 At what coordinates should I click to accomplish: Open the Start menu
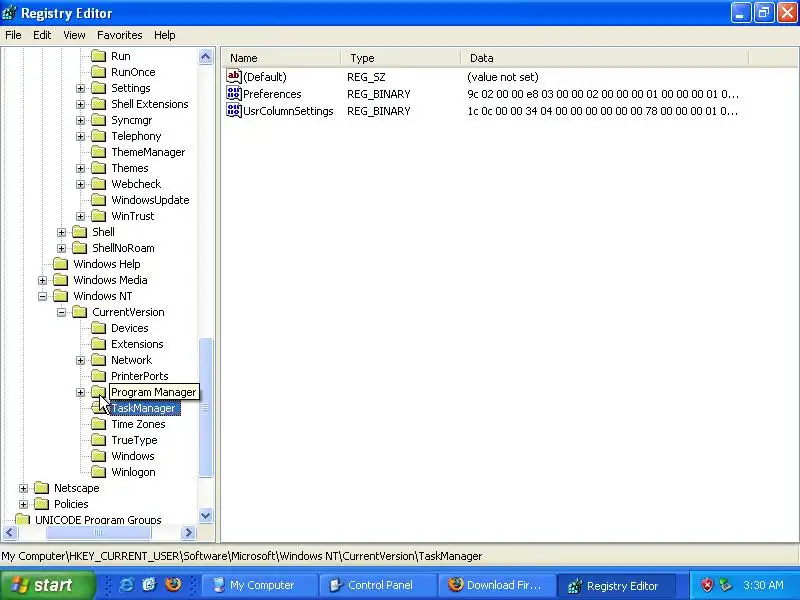click(x=47, y=585)
